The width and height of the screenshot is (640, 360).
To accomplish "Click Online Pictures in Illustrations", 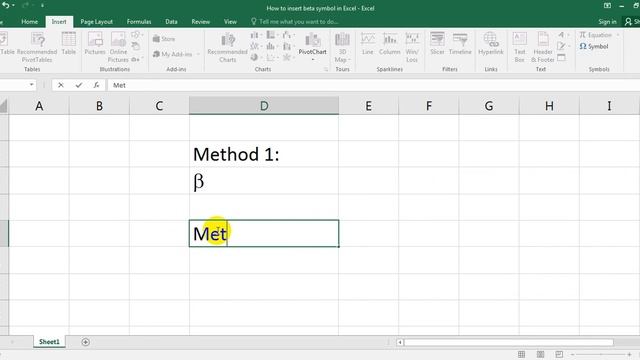I will [x=118, y=47].
